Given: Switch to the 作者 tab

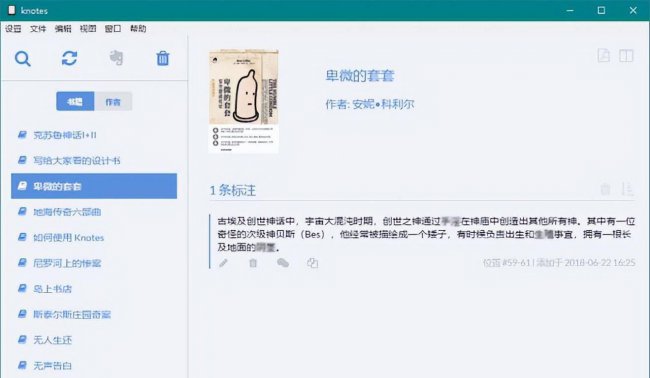Looking at the screenshot, I should pyautogui.click(x=113, y=102).
